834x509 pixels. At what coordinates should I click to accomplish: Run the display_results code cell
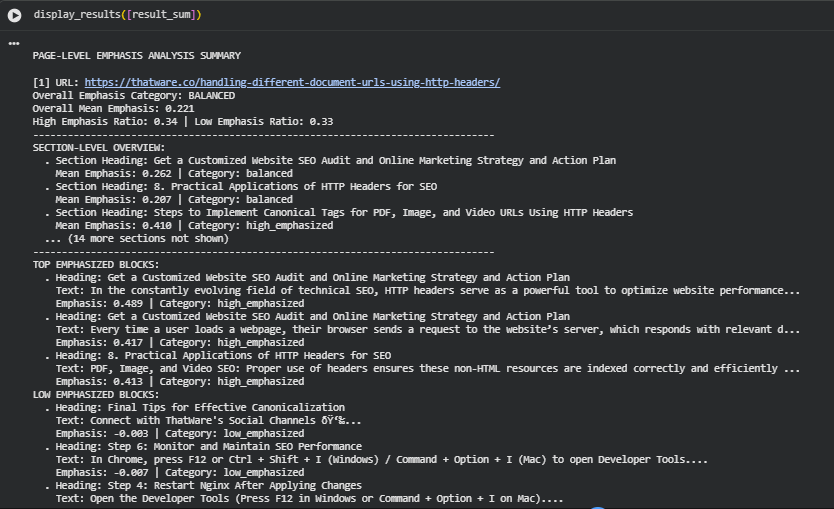click(14, 15)
